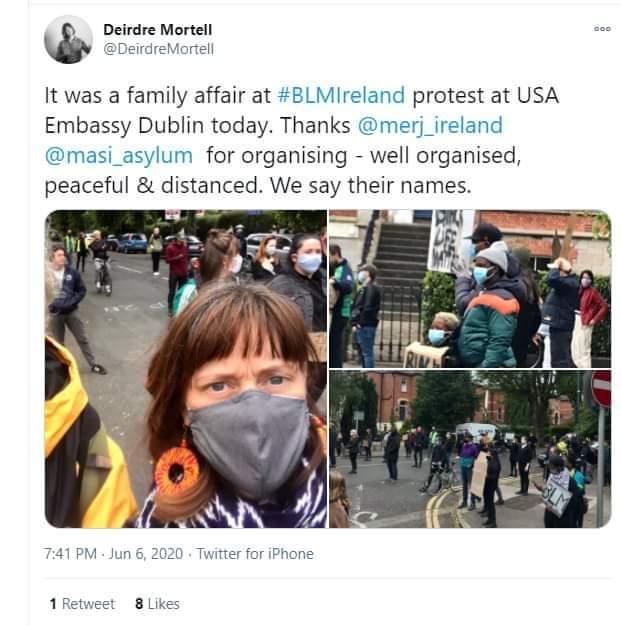This screenshot has height=626, width=621.
Task: Open the @DeirdreMortell handle
Action: click(159, 49)
